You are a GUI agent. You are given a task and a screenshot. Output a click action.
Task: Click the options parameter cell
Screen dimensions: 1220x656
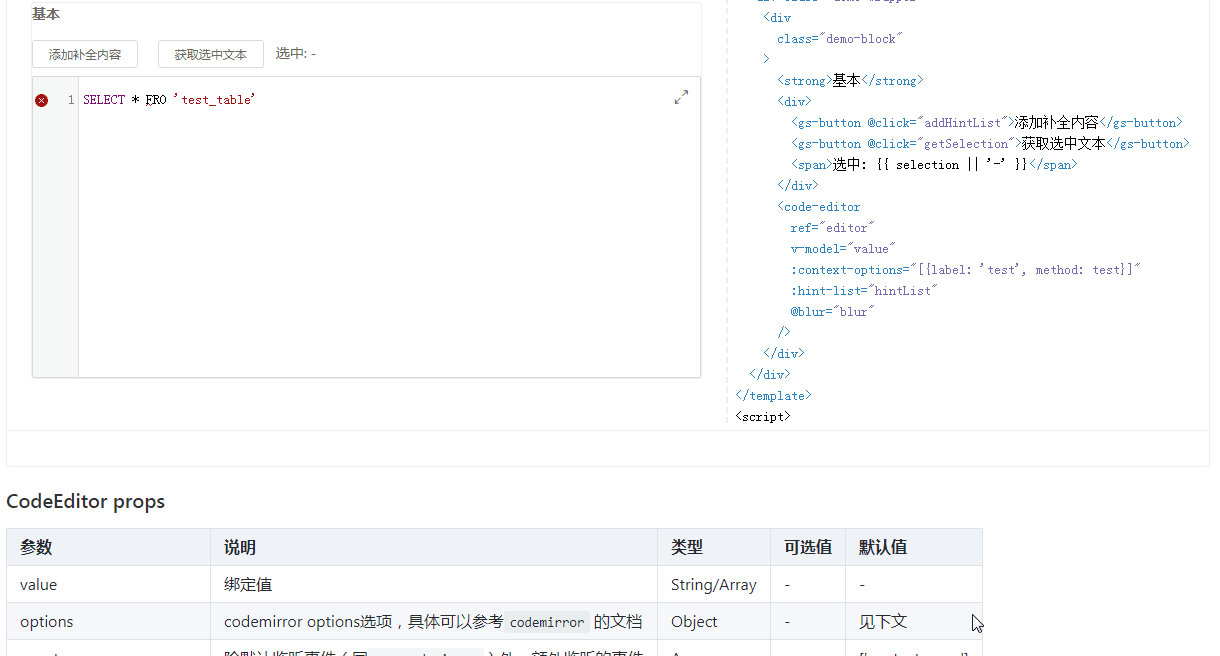pyautogui.click(x=108, y=621)
